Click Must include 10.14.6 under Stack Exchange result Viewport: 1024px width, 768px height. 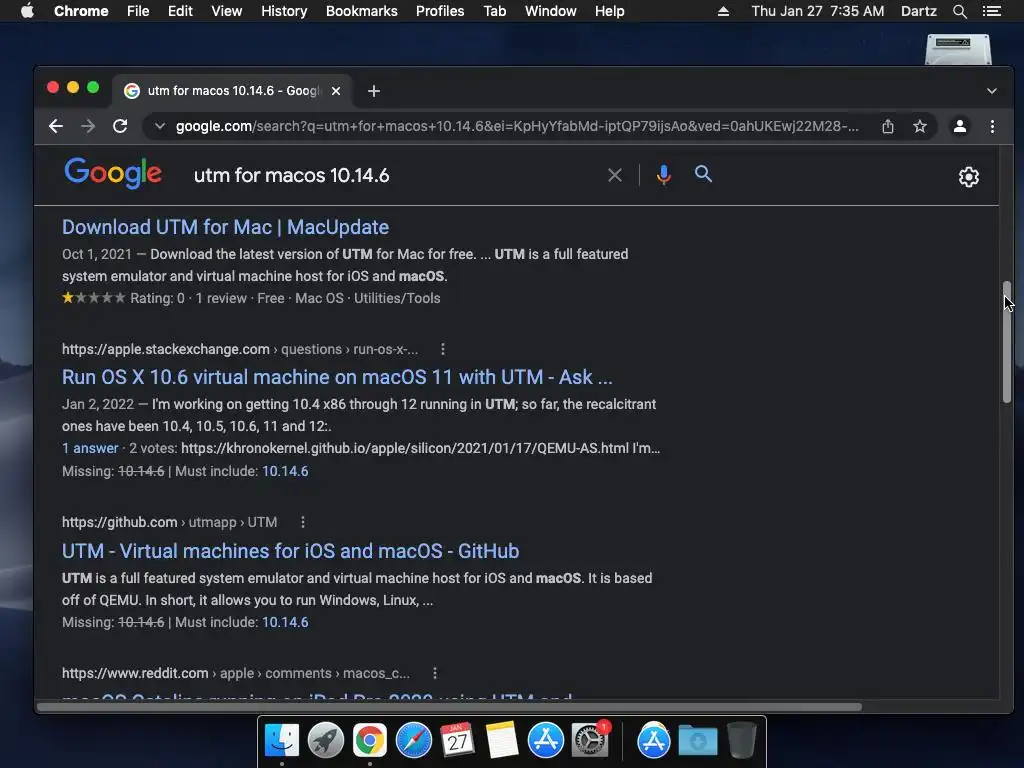[285, 471]
